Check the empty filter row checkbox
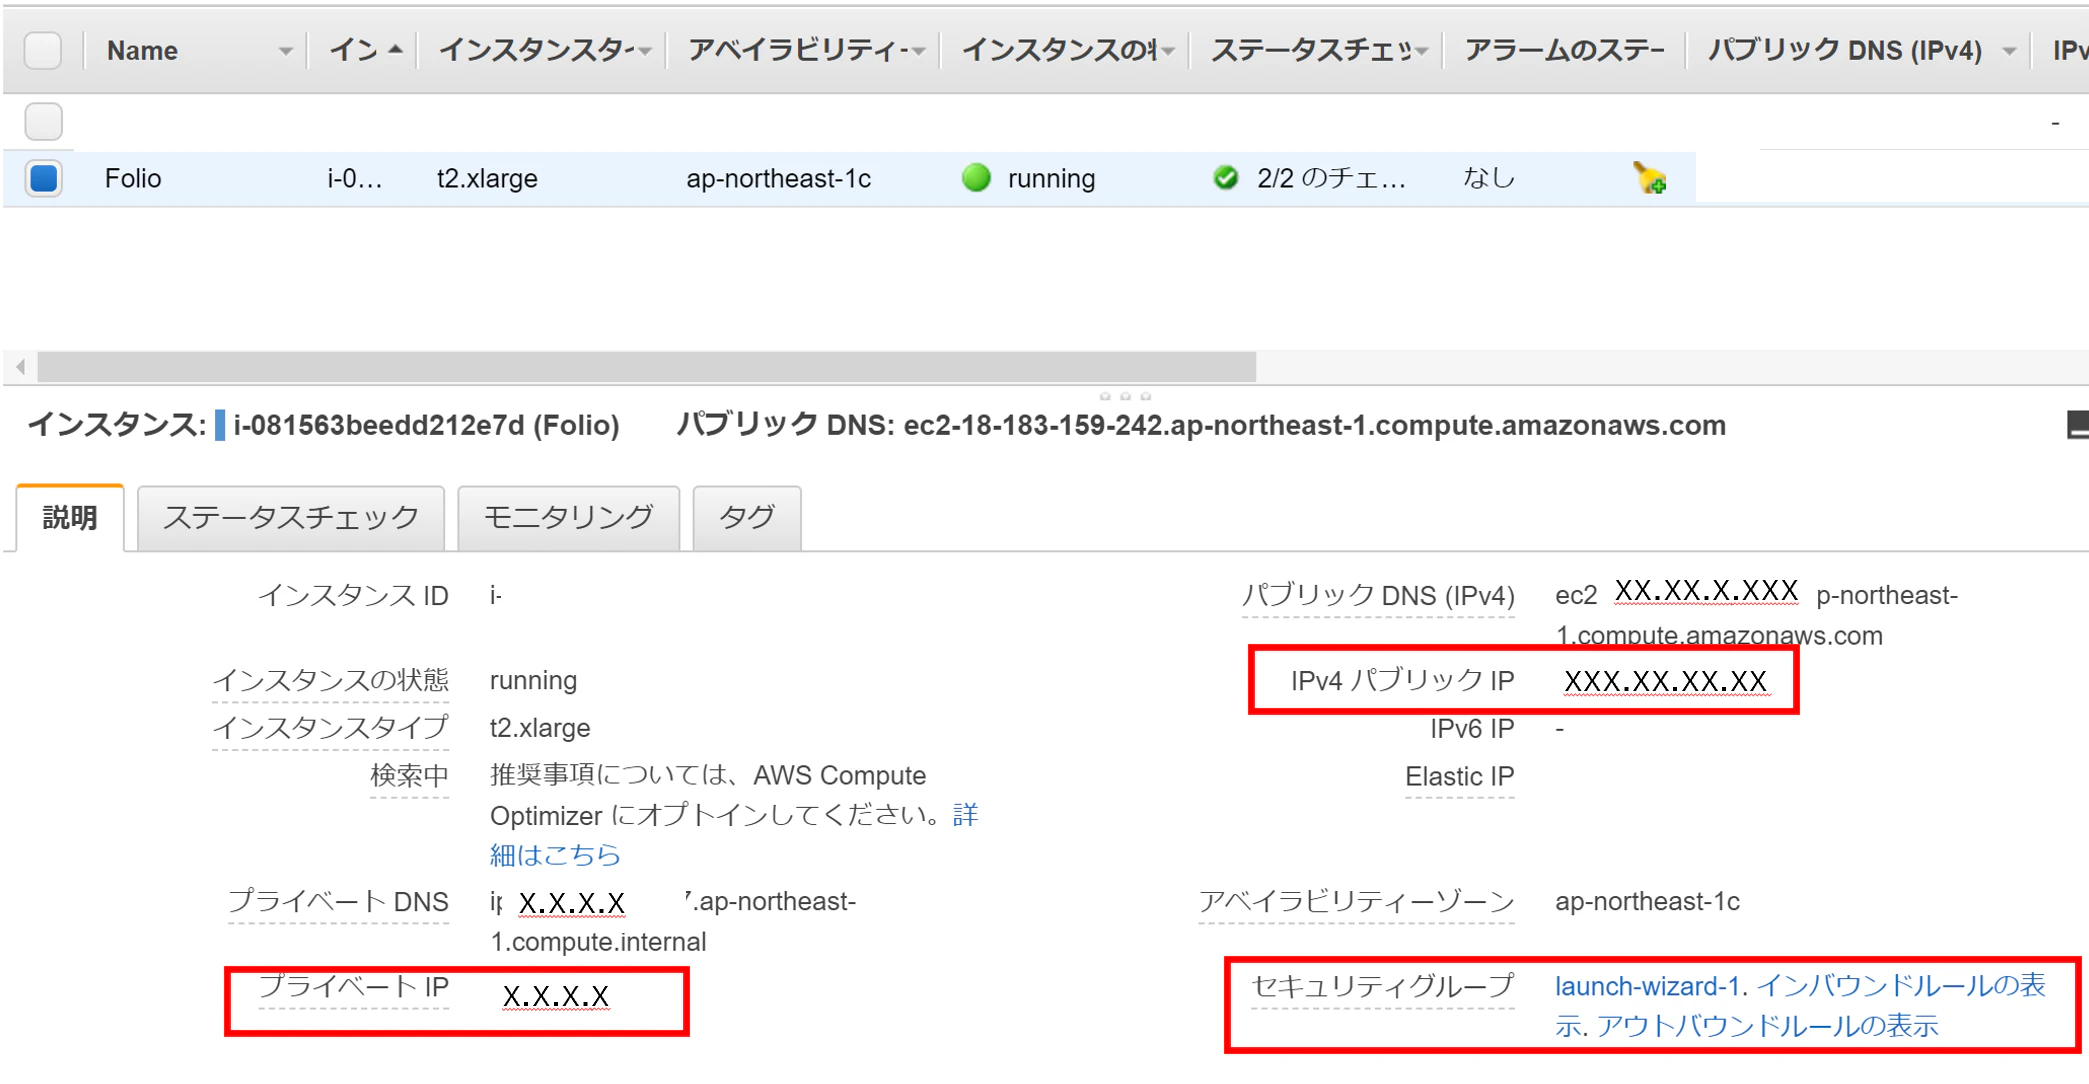The image size is (2089, 1084). tap(43, 122)
